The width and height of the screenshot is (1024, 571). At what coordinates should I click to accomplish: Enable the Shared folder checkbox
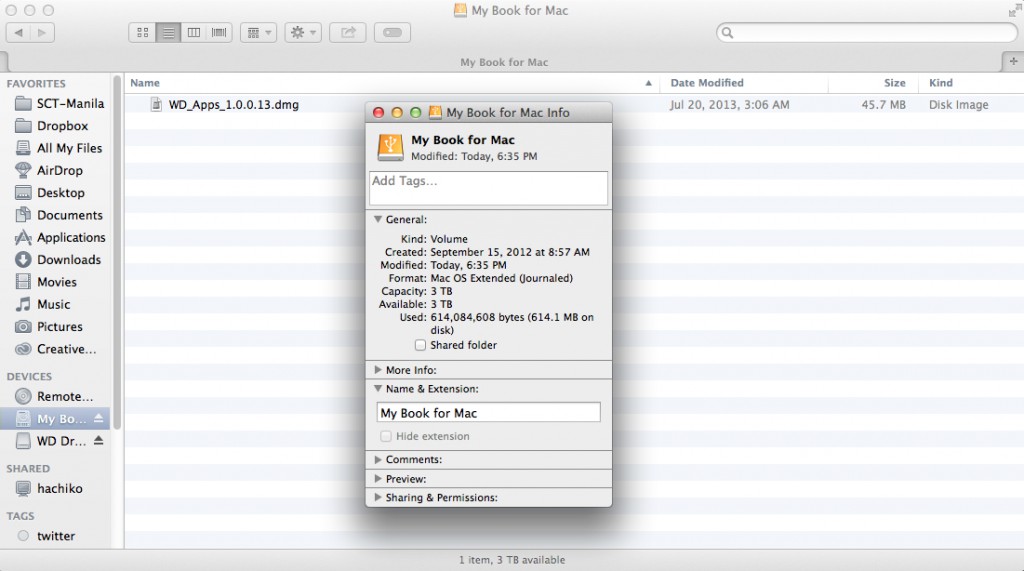pyautogui.click(x=420, y=345)
